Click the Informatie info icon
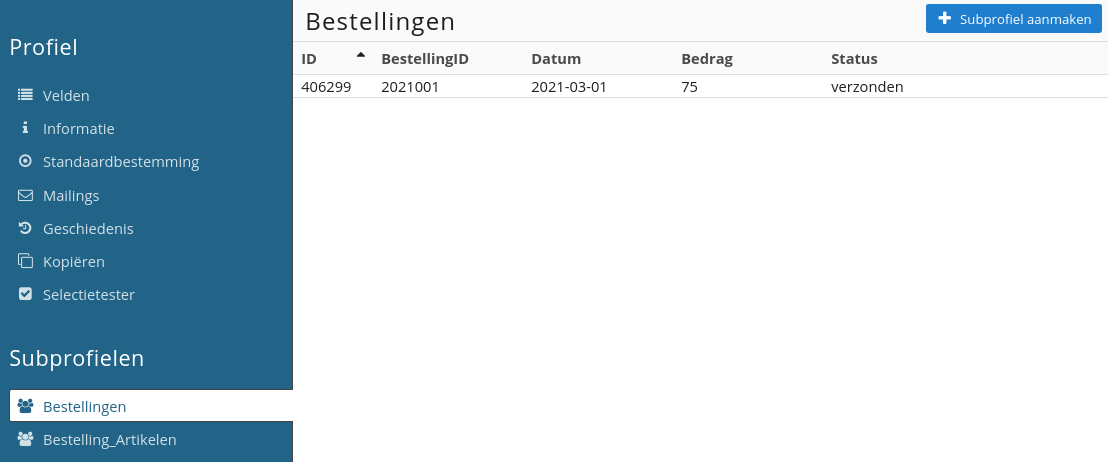 (x=25, y=128)
